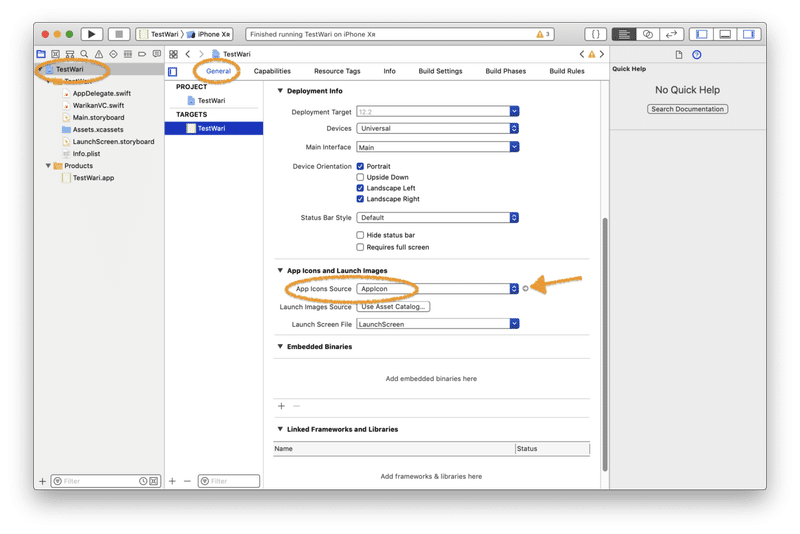Enable Hide status bar

[360, 235]
